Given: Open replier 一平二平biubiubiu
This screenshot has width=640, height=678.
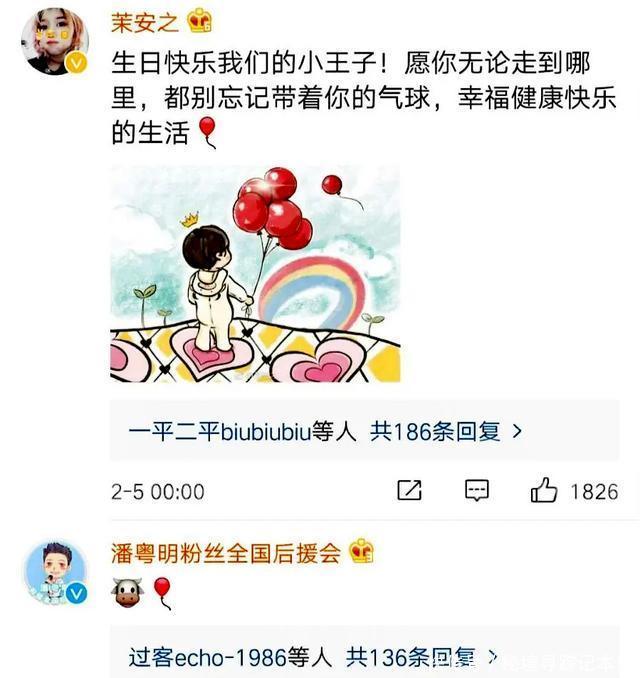Looking at the screenshot, I should (220, 432).
